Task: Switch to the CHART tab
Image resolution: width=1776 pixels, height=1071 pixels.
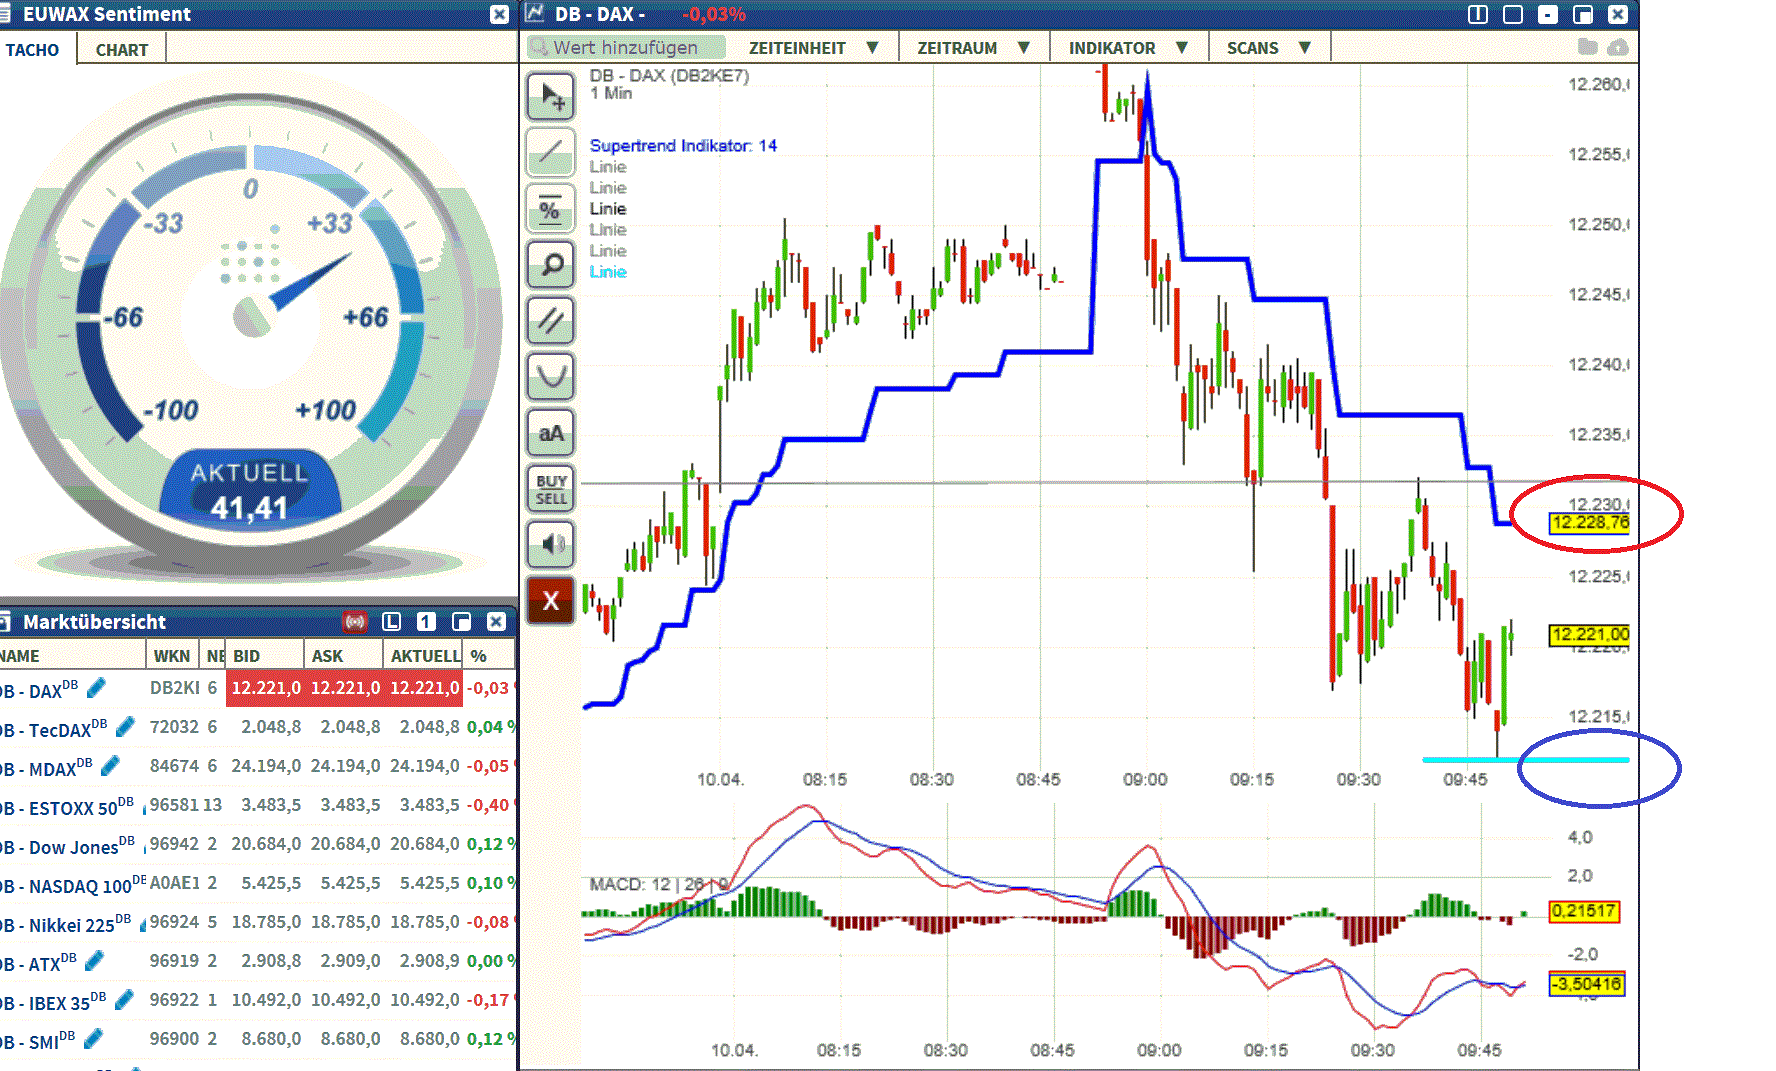Action: click(x=120, y=48)
